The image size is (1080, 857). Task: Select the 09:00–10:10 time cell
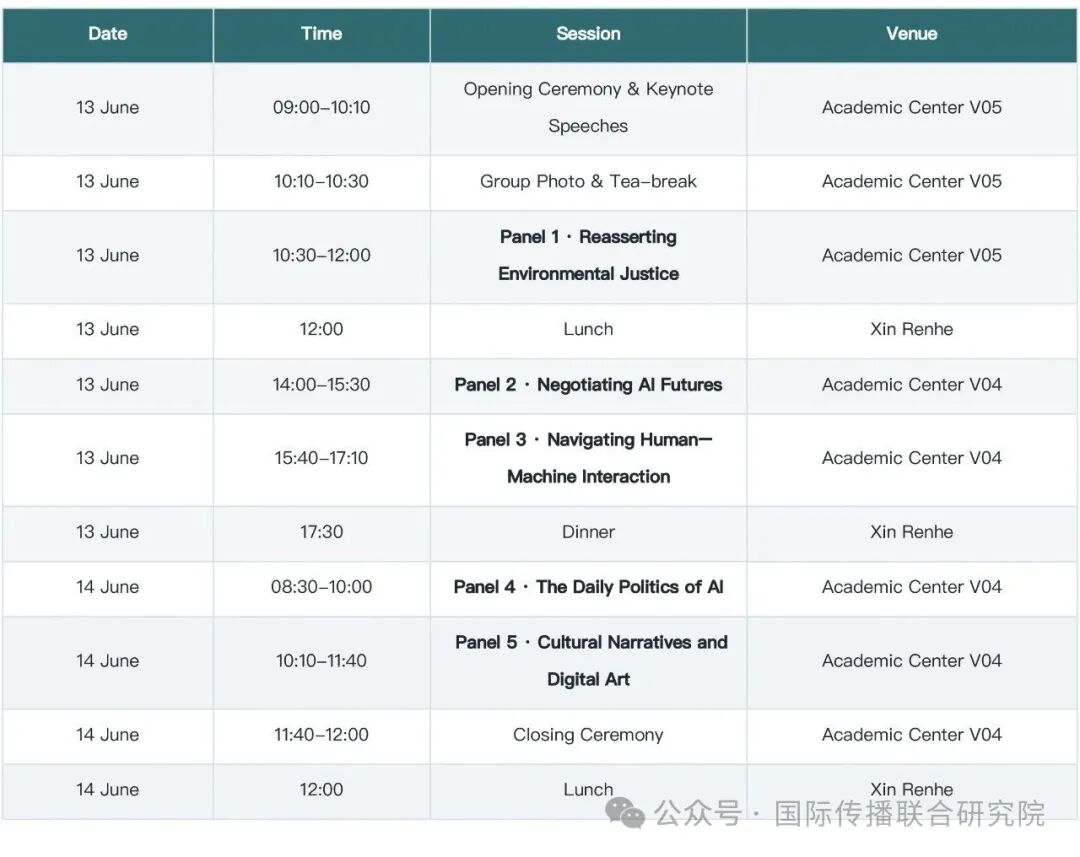tap(321, 107)
